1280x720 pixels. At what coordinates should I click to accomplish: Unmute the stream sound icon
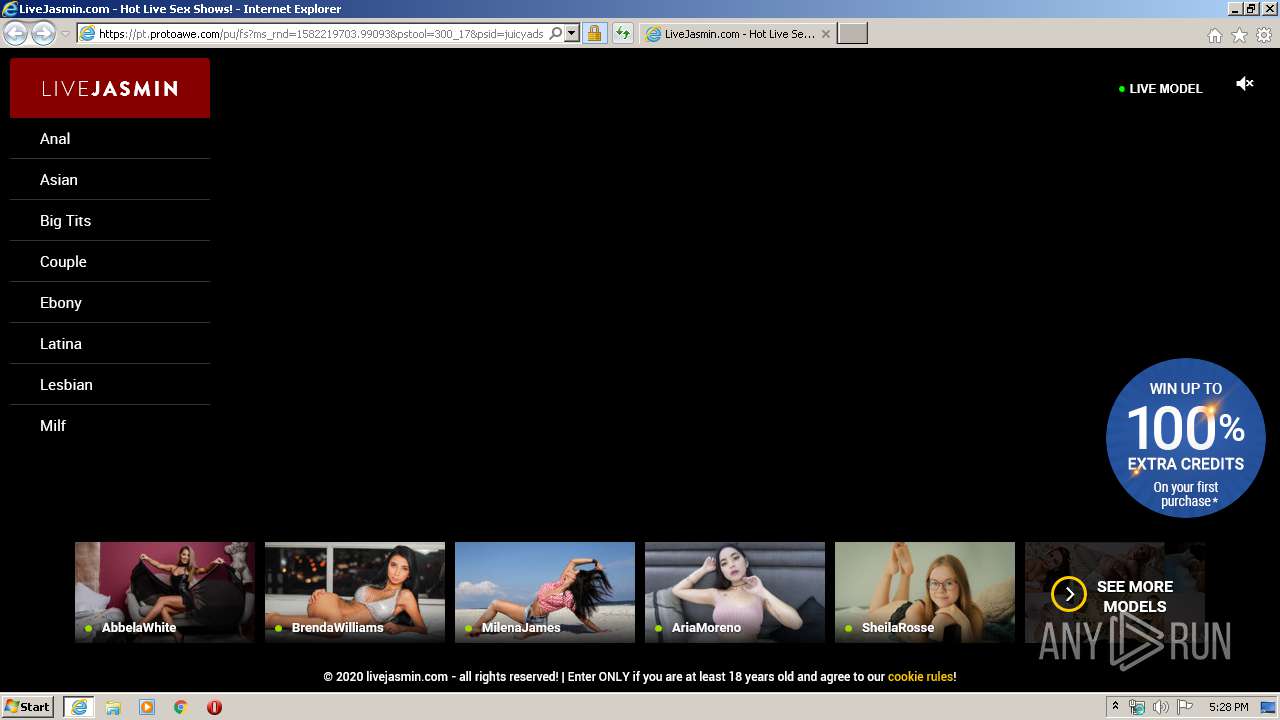[x=1245, y=84]
